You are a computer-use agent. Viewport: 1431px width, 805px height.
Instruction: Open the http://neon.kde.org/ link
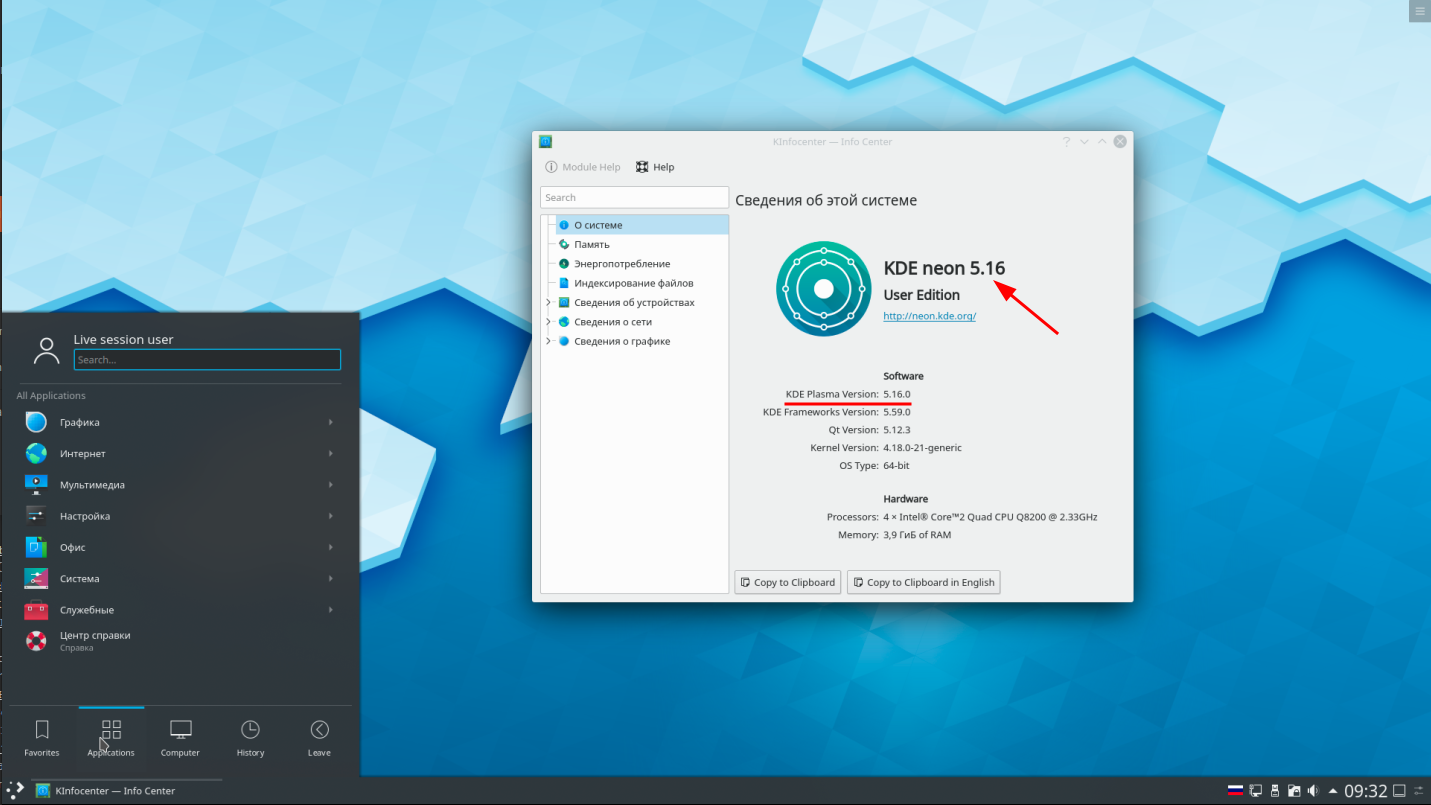(929, 315)
